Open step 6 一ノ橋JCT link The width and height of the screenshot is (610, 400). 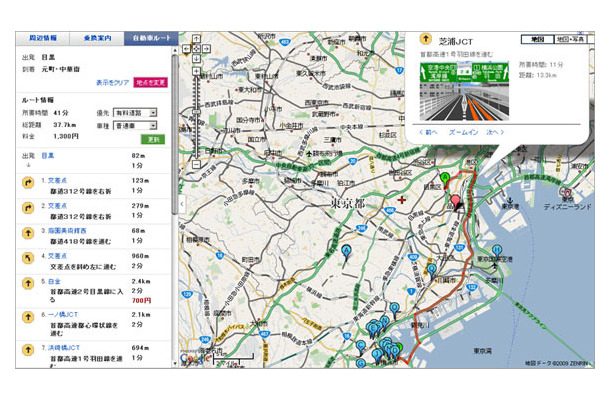pos(63,314)
